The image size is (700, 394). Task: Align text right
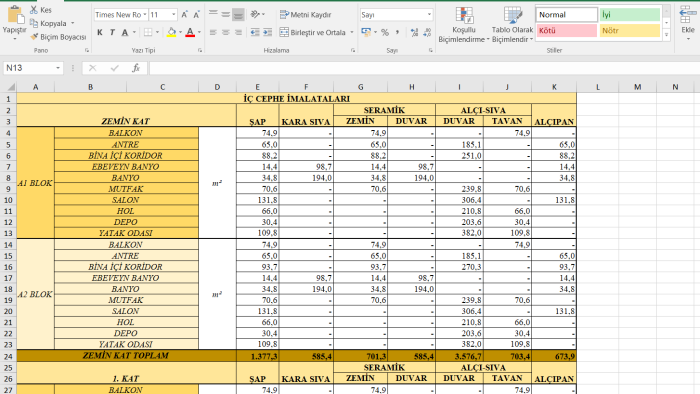(x=238, y=32)
